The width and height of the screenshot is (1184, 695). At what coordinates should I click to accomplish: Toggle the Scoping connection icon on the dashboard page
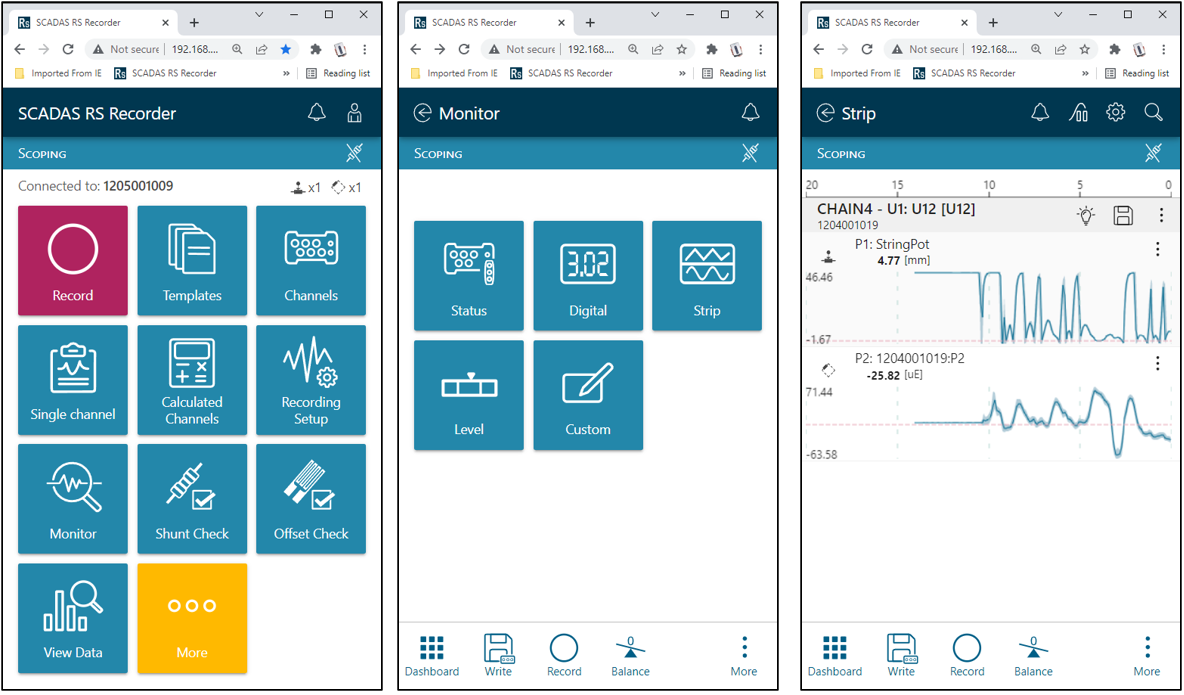(354, 153)
